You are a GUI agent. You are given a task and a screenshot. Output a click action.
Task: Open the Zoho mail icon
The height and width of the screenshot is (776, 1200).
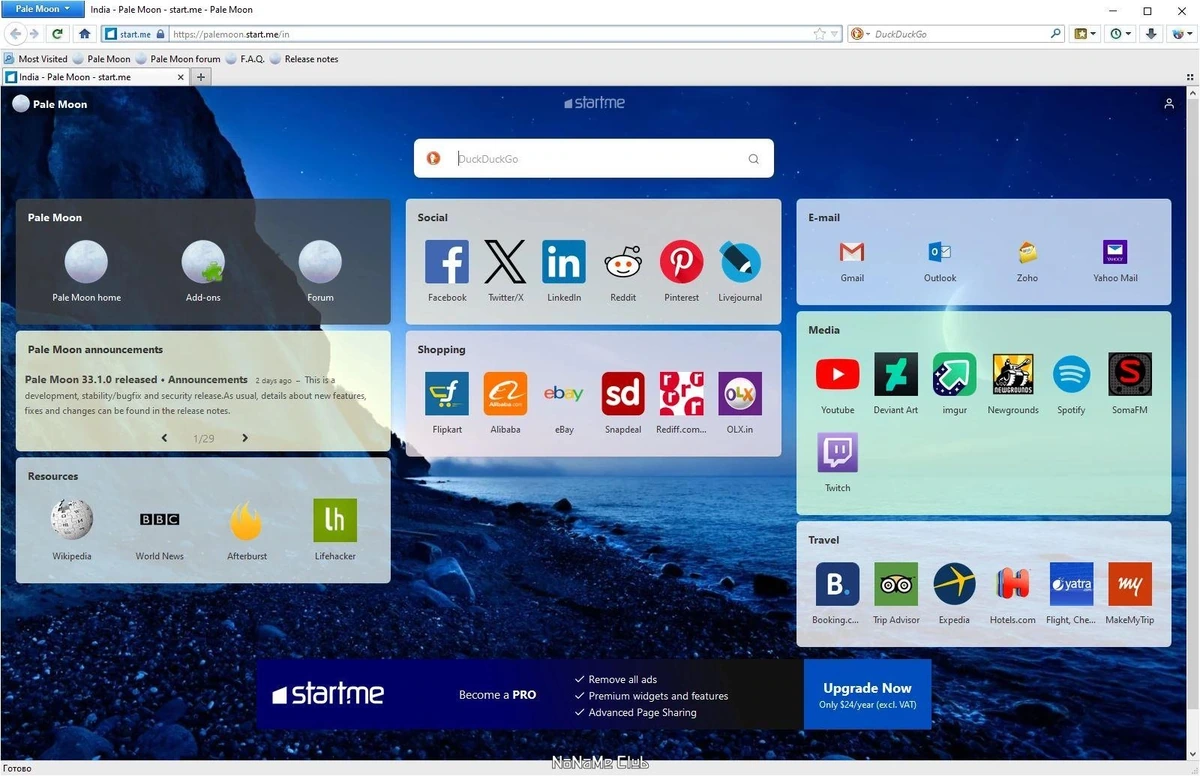[x=1027, y=252]
